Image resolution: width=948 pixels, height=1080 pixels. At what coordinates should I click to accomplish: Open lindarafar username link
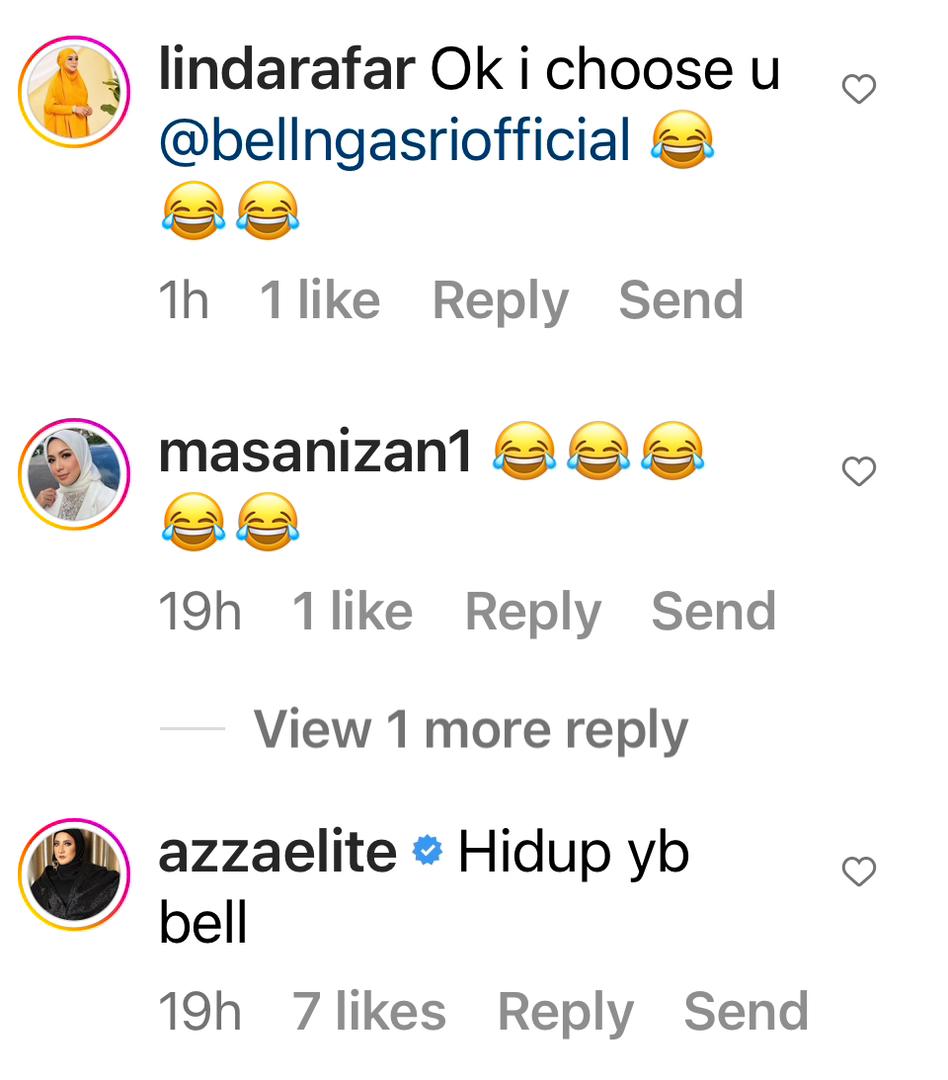point(287,69)
